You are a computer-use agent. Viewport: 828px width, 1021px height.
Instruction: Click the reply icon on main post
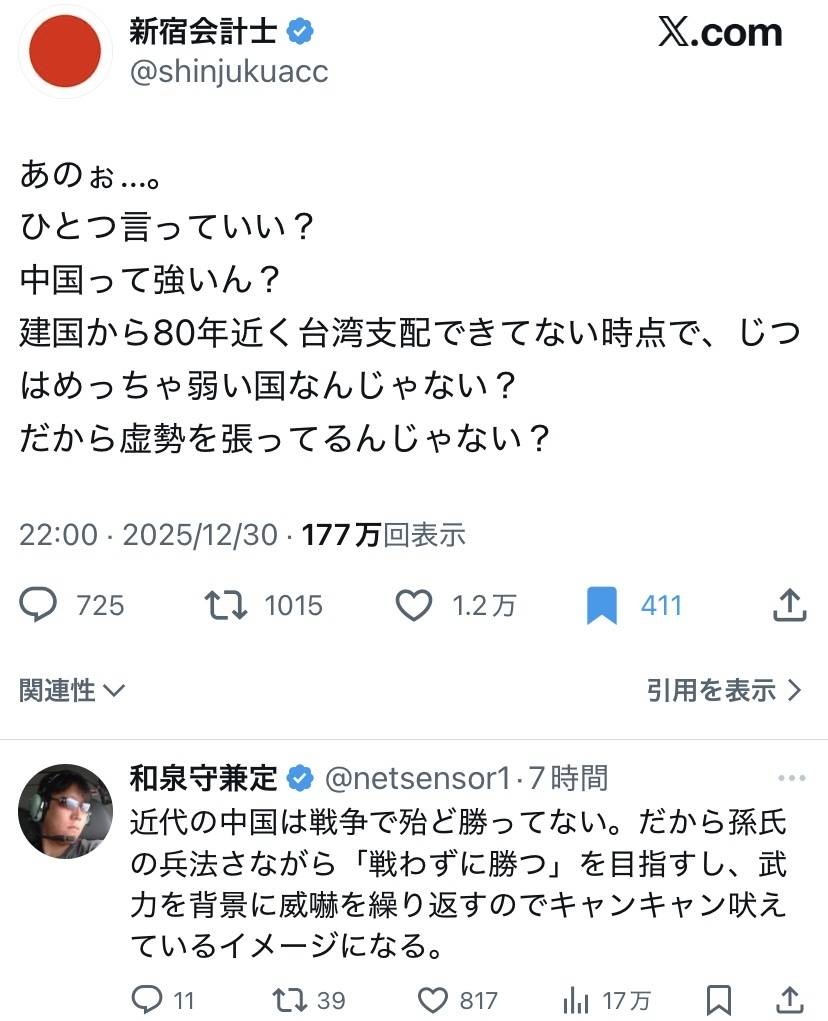point(40,605)
